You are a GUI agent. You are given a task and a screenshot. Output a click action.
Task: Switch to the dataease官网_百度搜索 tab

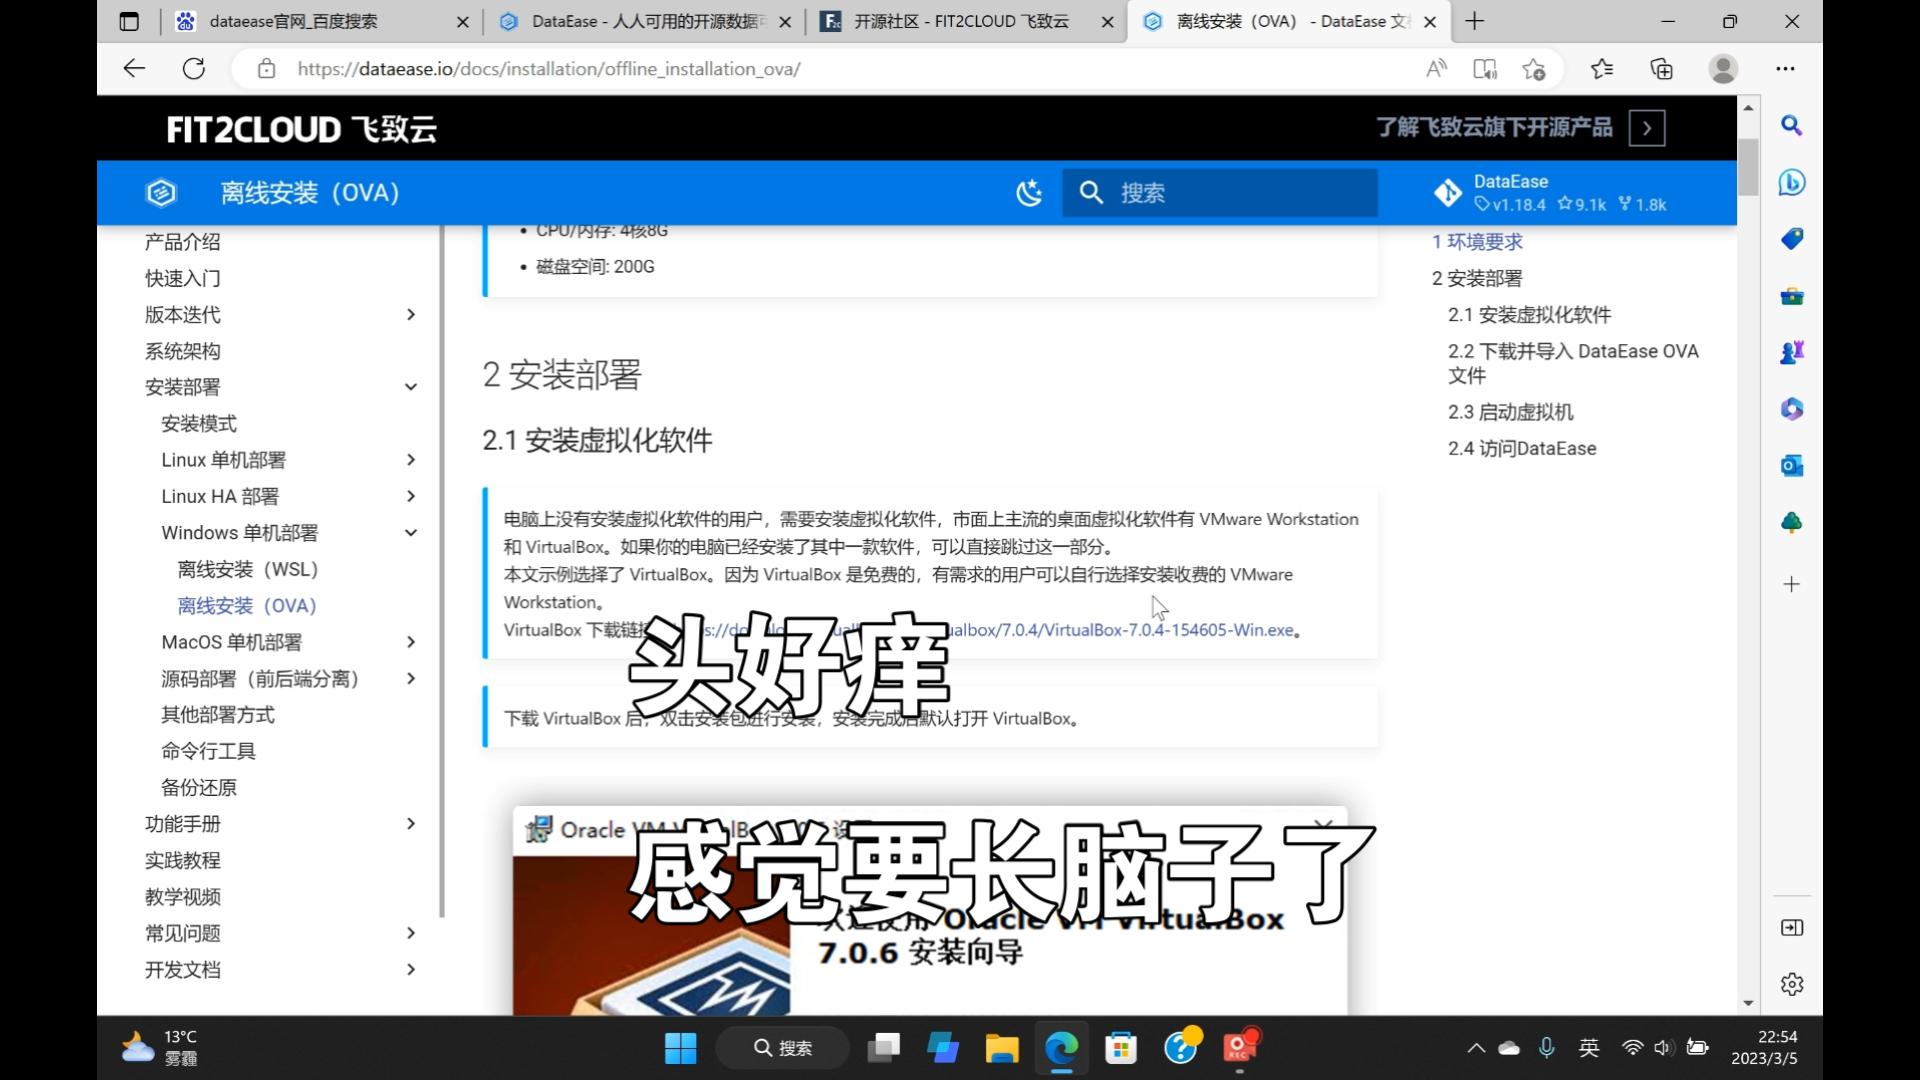point(300,21)
